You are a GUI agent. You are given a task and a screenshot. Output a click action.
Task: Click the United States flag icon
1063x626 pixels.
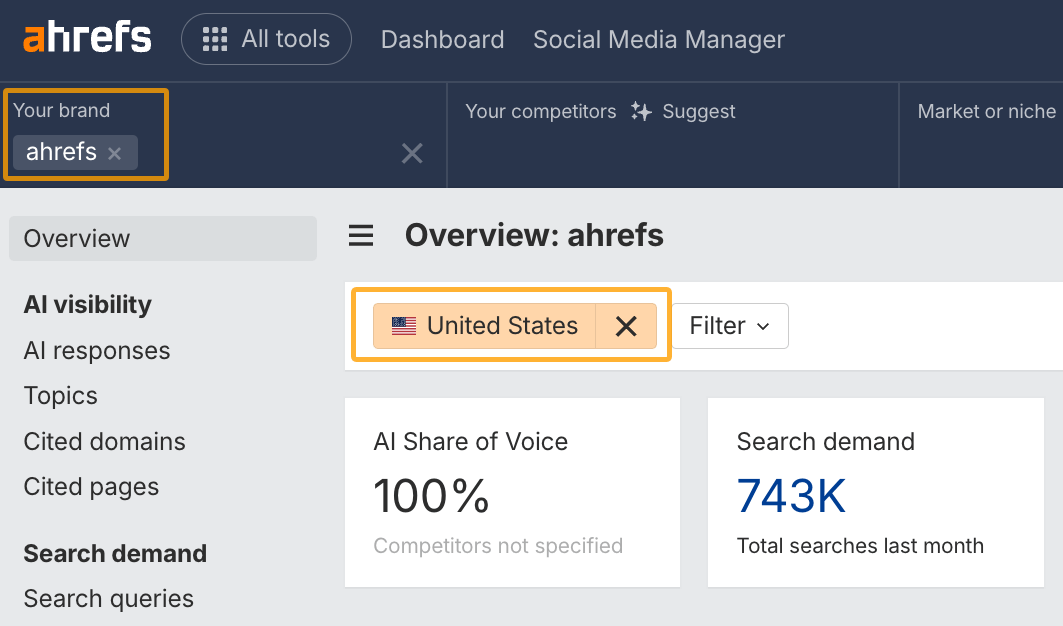(401, 325)
